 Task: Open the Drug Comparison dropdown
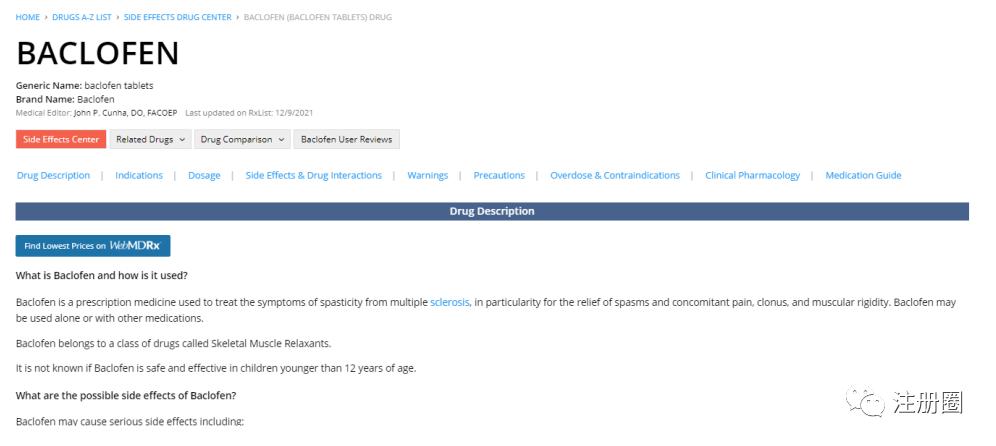pos(243,140)
